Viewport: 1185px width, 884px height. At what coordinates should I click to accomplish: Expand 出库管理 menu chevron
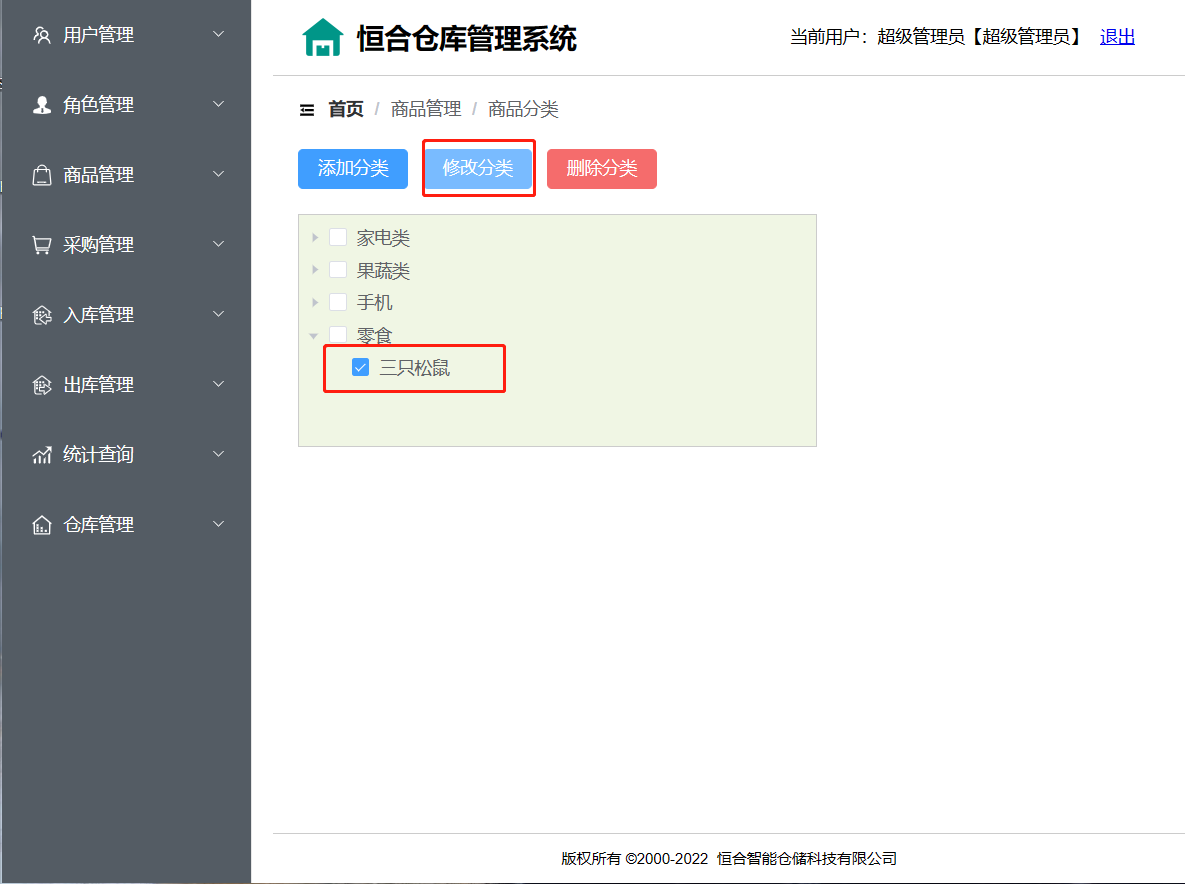click(x=218, y=384)
